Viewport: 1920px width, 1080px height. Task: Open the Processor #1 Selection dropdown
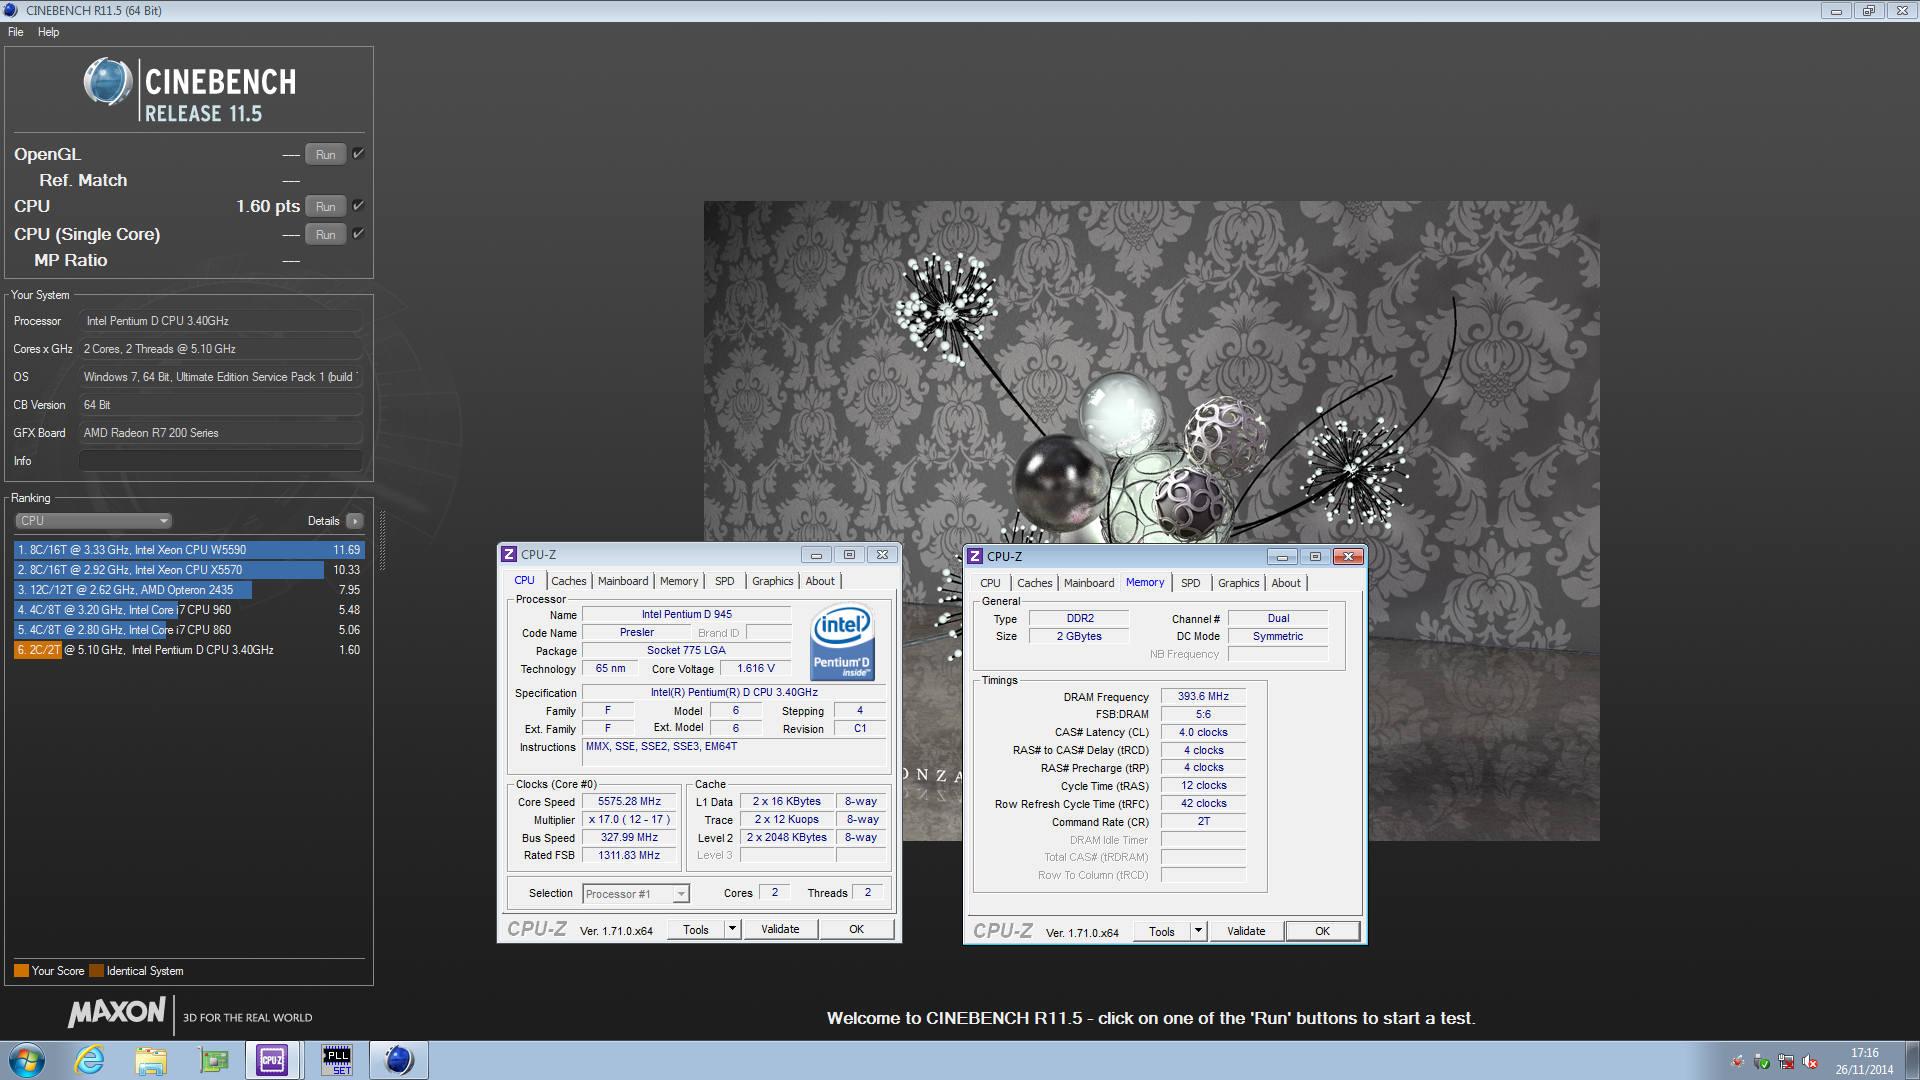(636, 894)
